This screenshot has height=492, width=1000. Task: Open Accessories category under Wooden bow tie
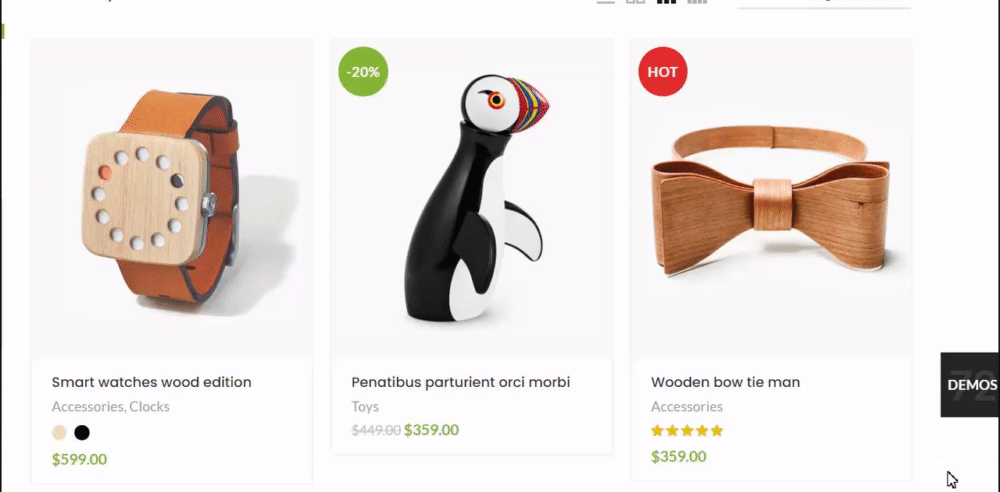[687, 406]
